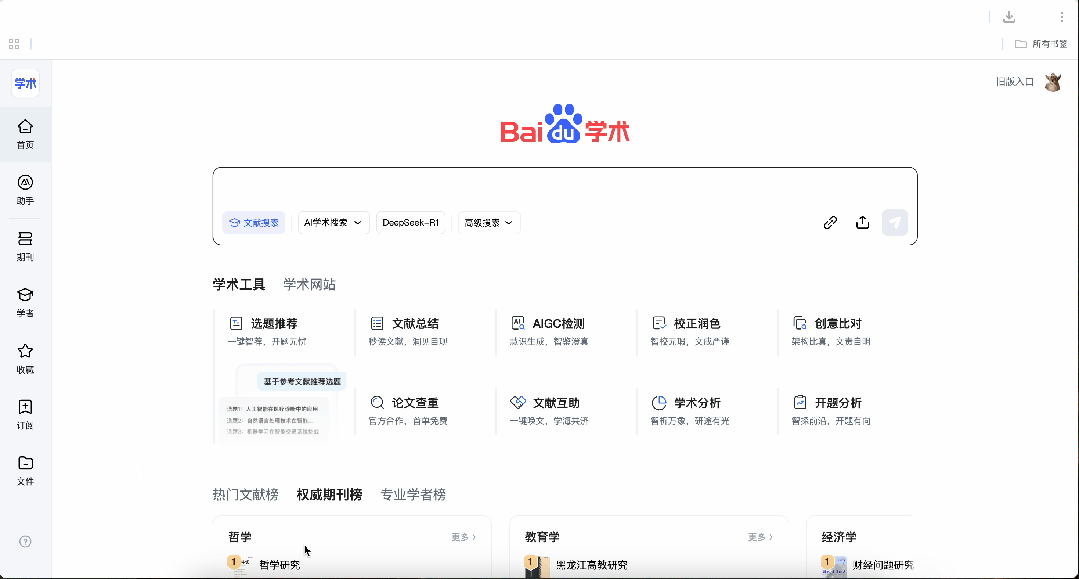Click the apps grid icon in bookmarks bar

[14, 44]
